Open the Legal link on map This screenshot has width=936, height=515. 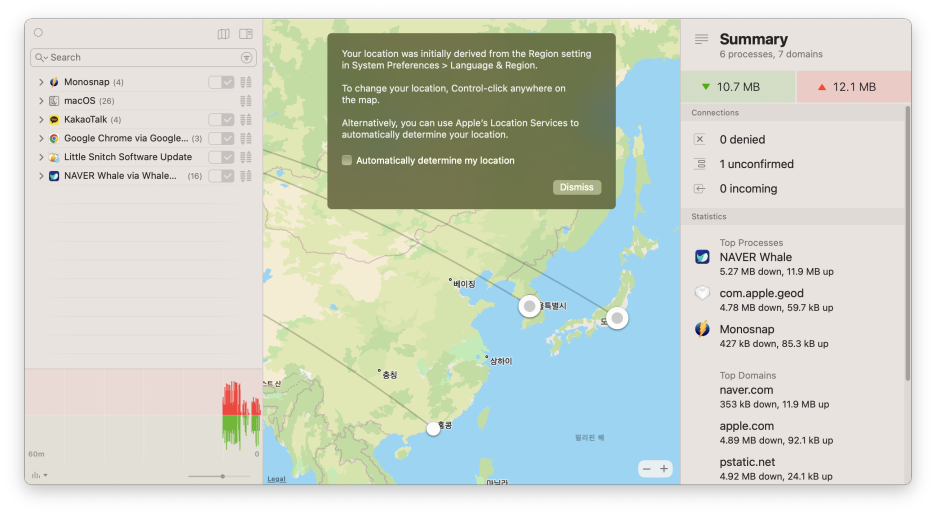276,479
